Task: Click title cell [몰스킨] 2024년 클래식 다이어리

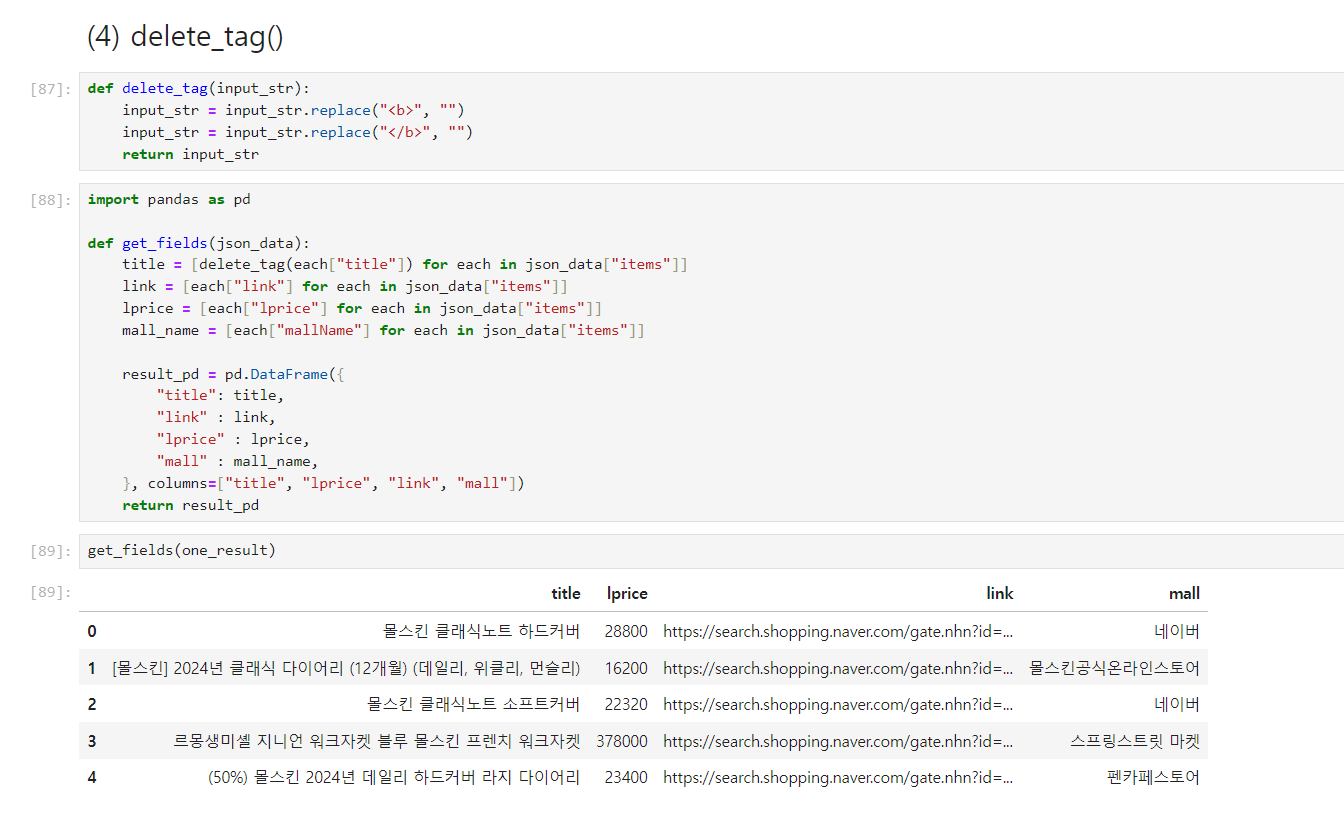Action: (x=346, y=668)
